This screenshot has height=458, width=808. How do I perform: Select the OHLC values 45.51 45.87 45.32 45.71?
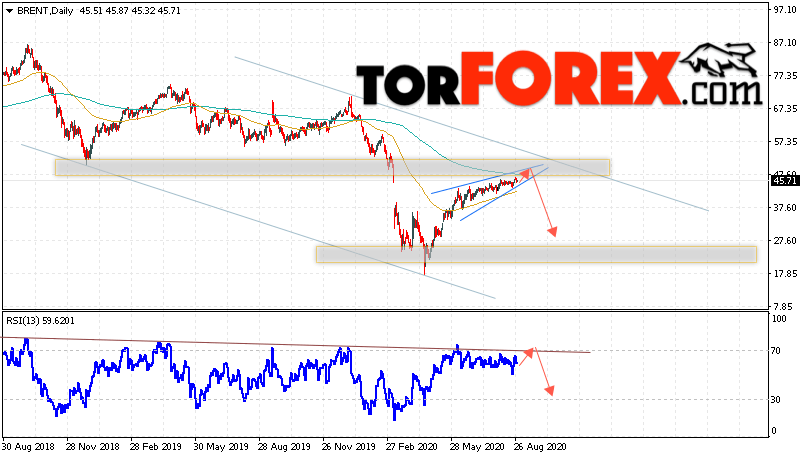pos(130,11)
